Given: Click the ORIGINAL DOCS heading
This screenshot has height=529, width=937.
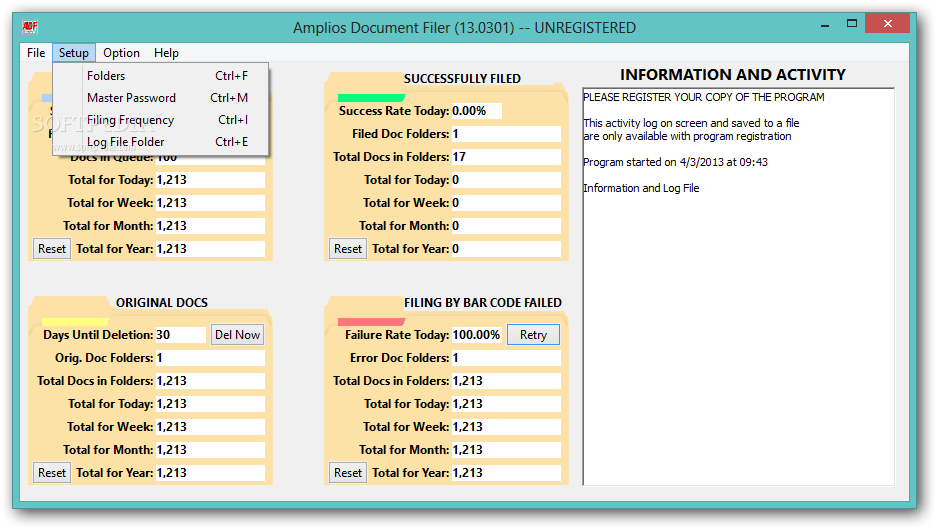Looking at the screenshot, I should pyautogui.click(x=162, y=303).
